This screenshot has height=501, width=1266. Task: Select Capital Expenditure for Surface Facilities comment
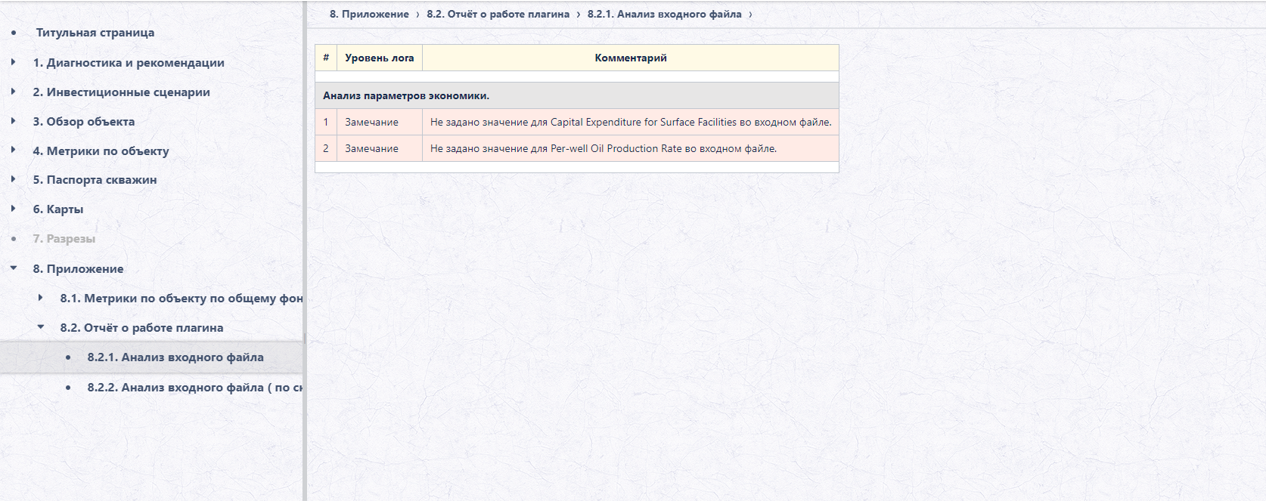pos(631,122)
